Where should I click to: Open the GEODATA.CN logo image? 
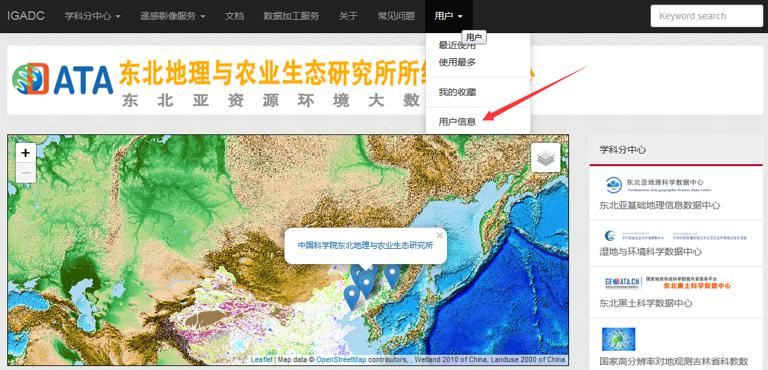(x=668, y=283)
